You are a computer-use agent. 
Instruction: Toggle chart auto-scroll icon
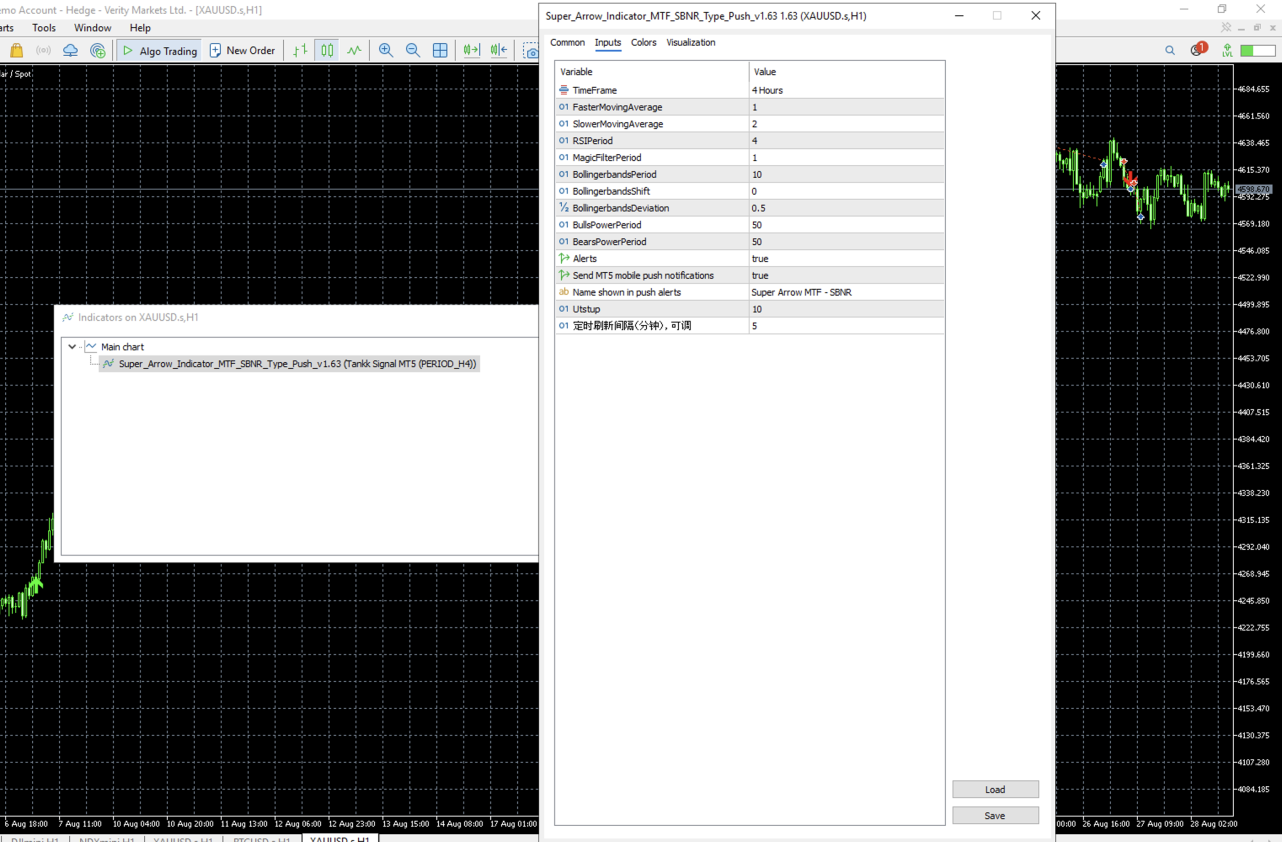(471, 50)
